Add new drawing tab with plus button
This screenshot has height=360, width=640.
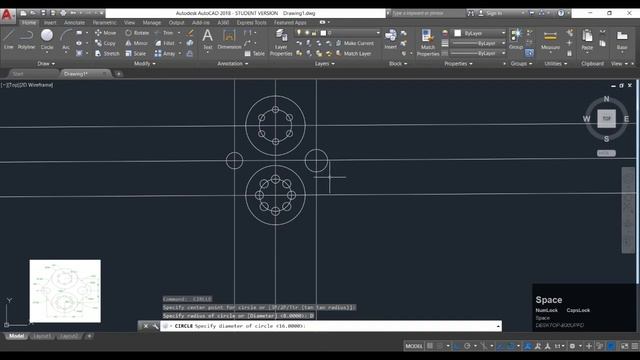coord(118,74)
